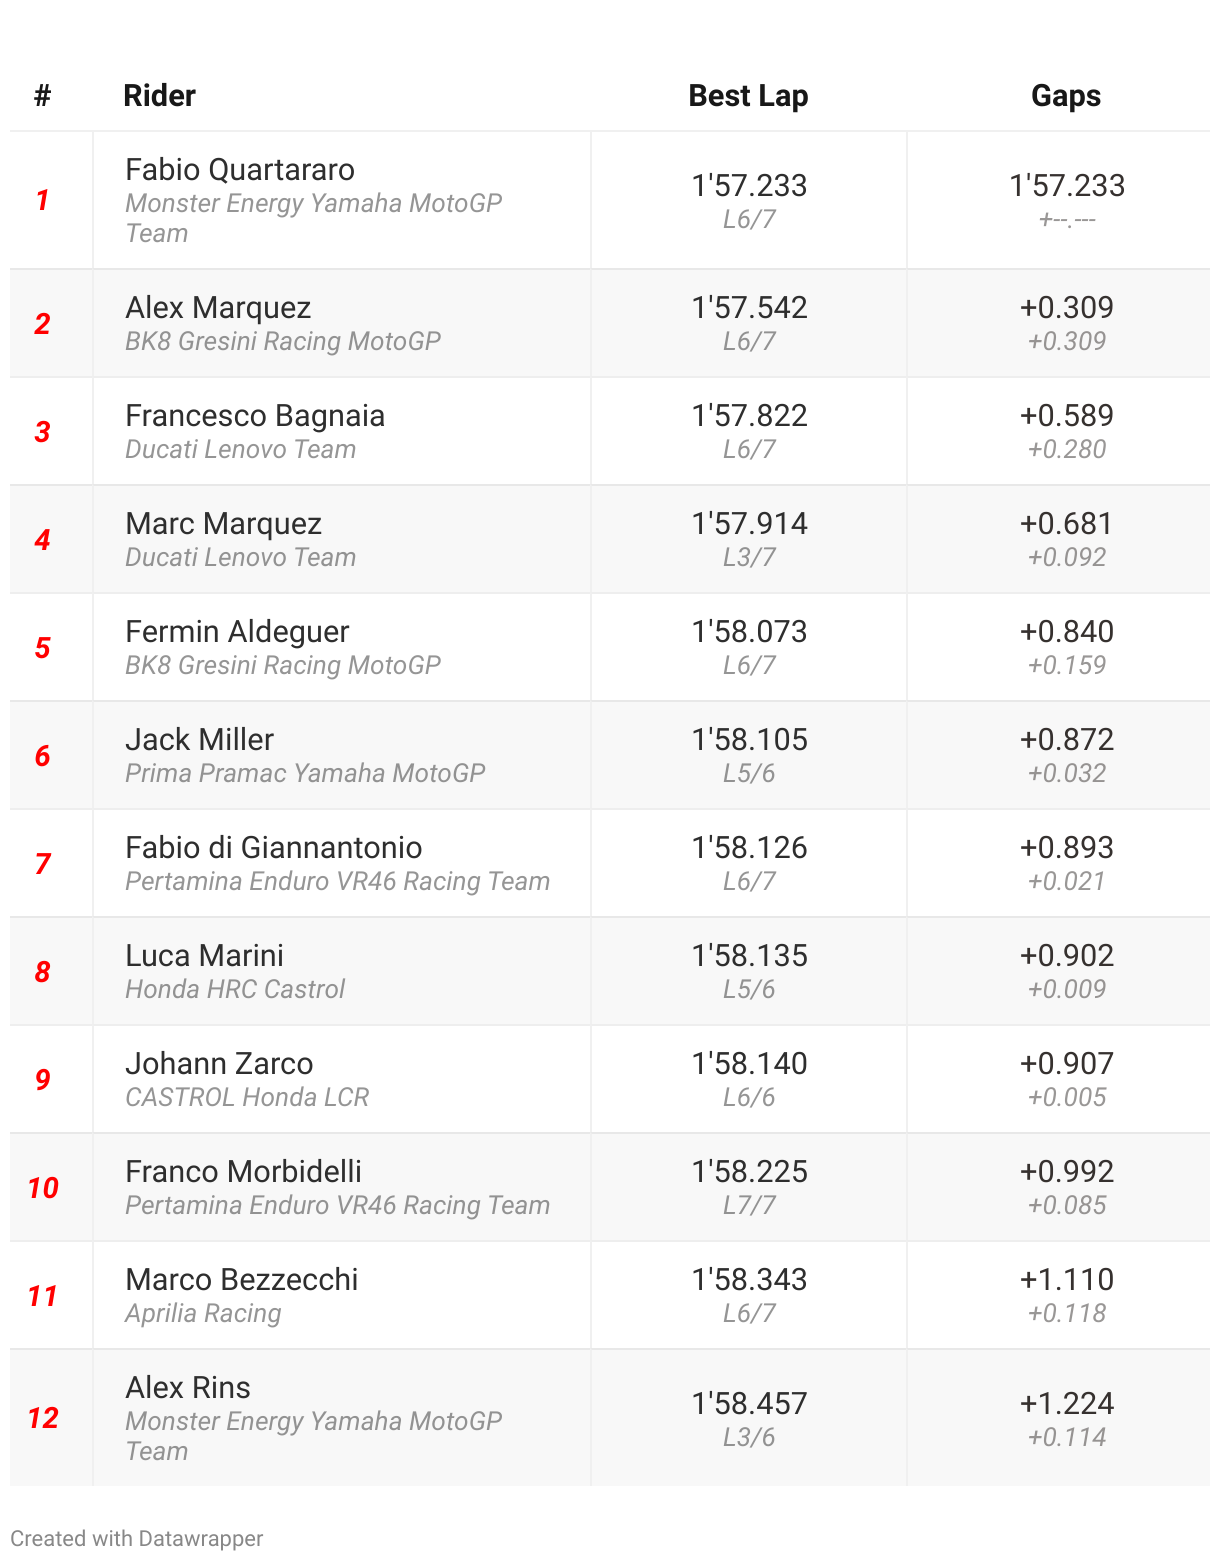Click the Rider column header
Image resolution: width=1220 pixels, height=1562 pixels.
(159, 96)
